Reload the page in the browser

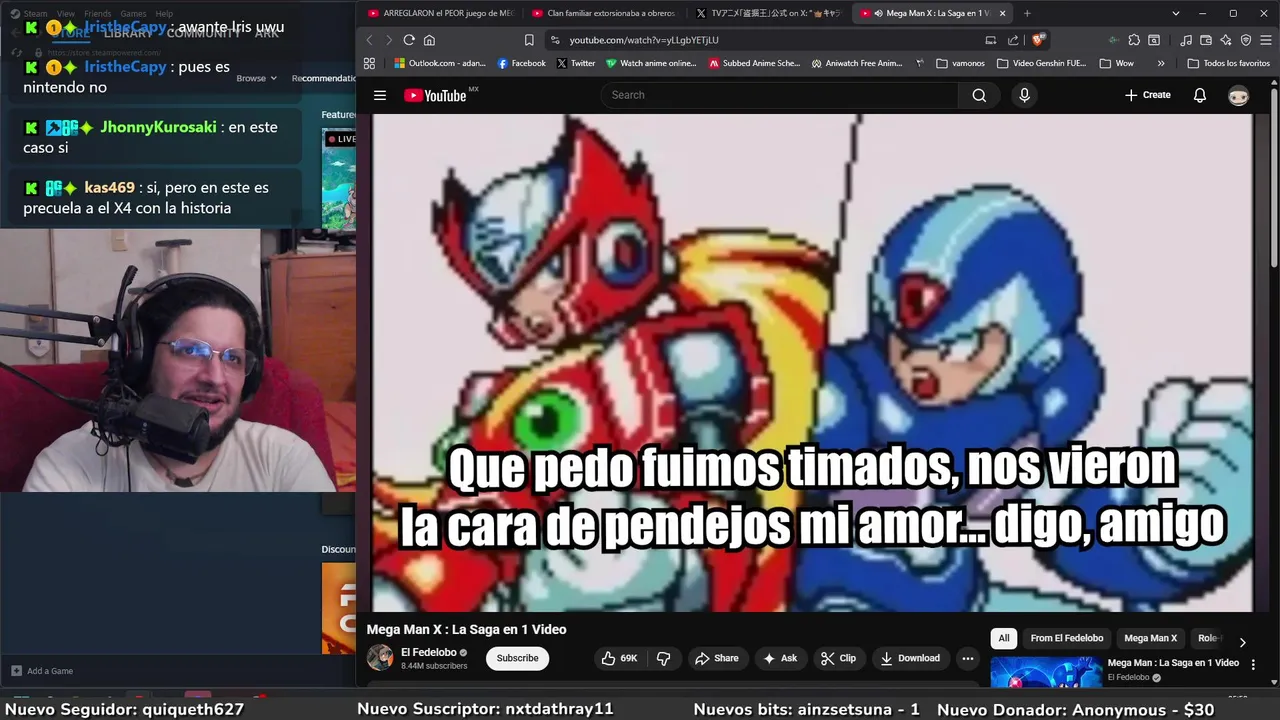409,40
